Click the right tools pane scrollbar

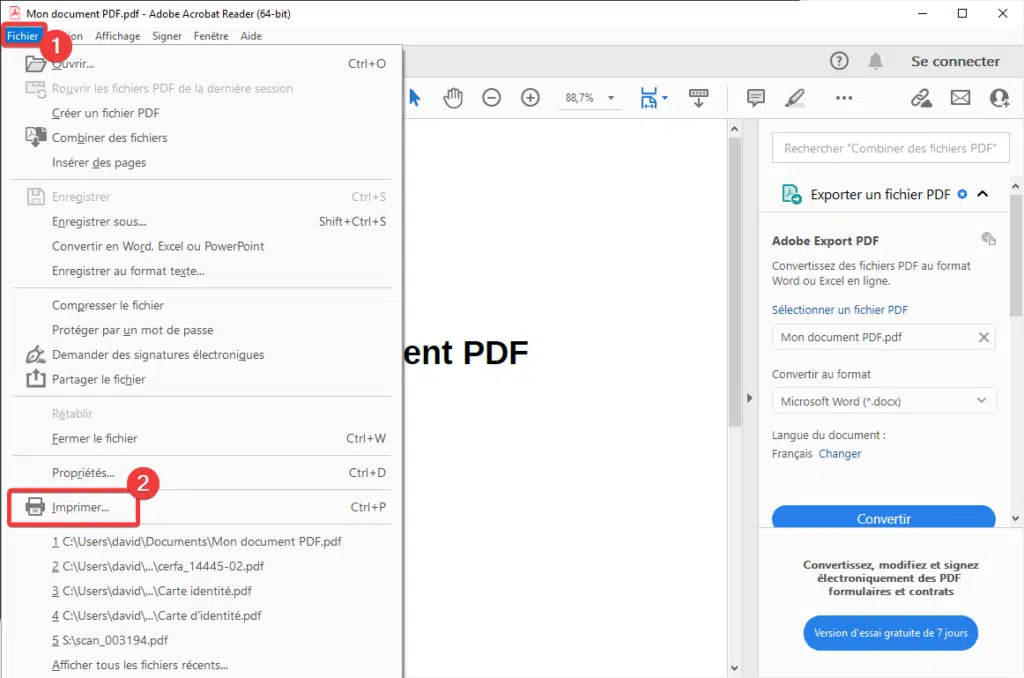[x=1015, y=255]
